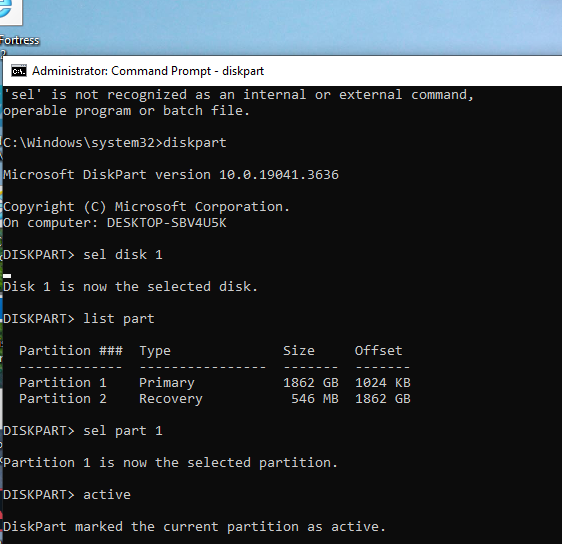The image size is (562, 544).
Task: Click the 'Administrator: Command Prompt - diskpart' window title
Action: pos(148,71)
